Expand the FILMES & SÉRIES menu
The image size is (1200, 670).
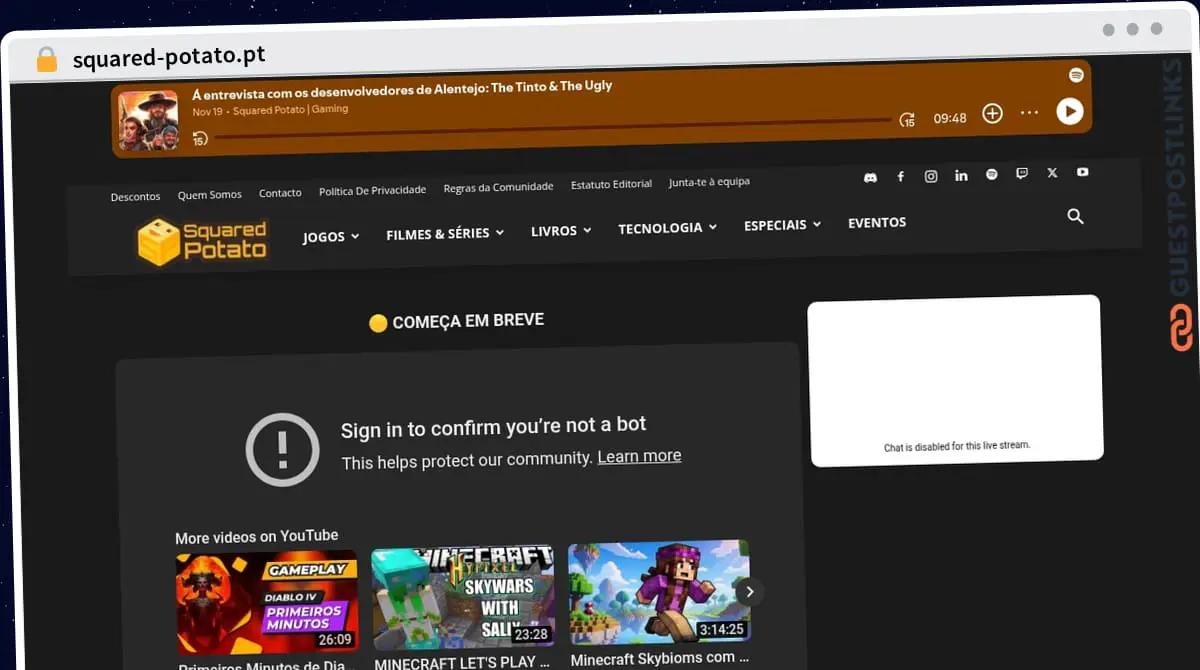(x=444, y=234)
